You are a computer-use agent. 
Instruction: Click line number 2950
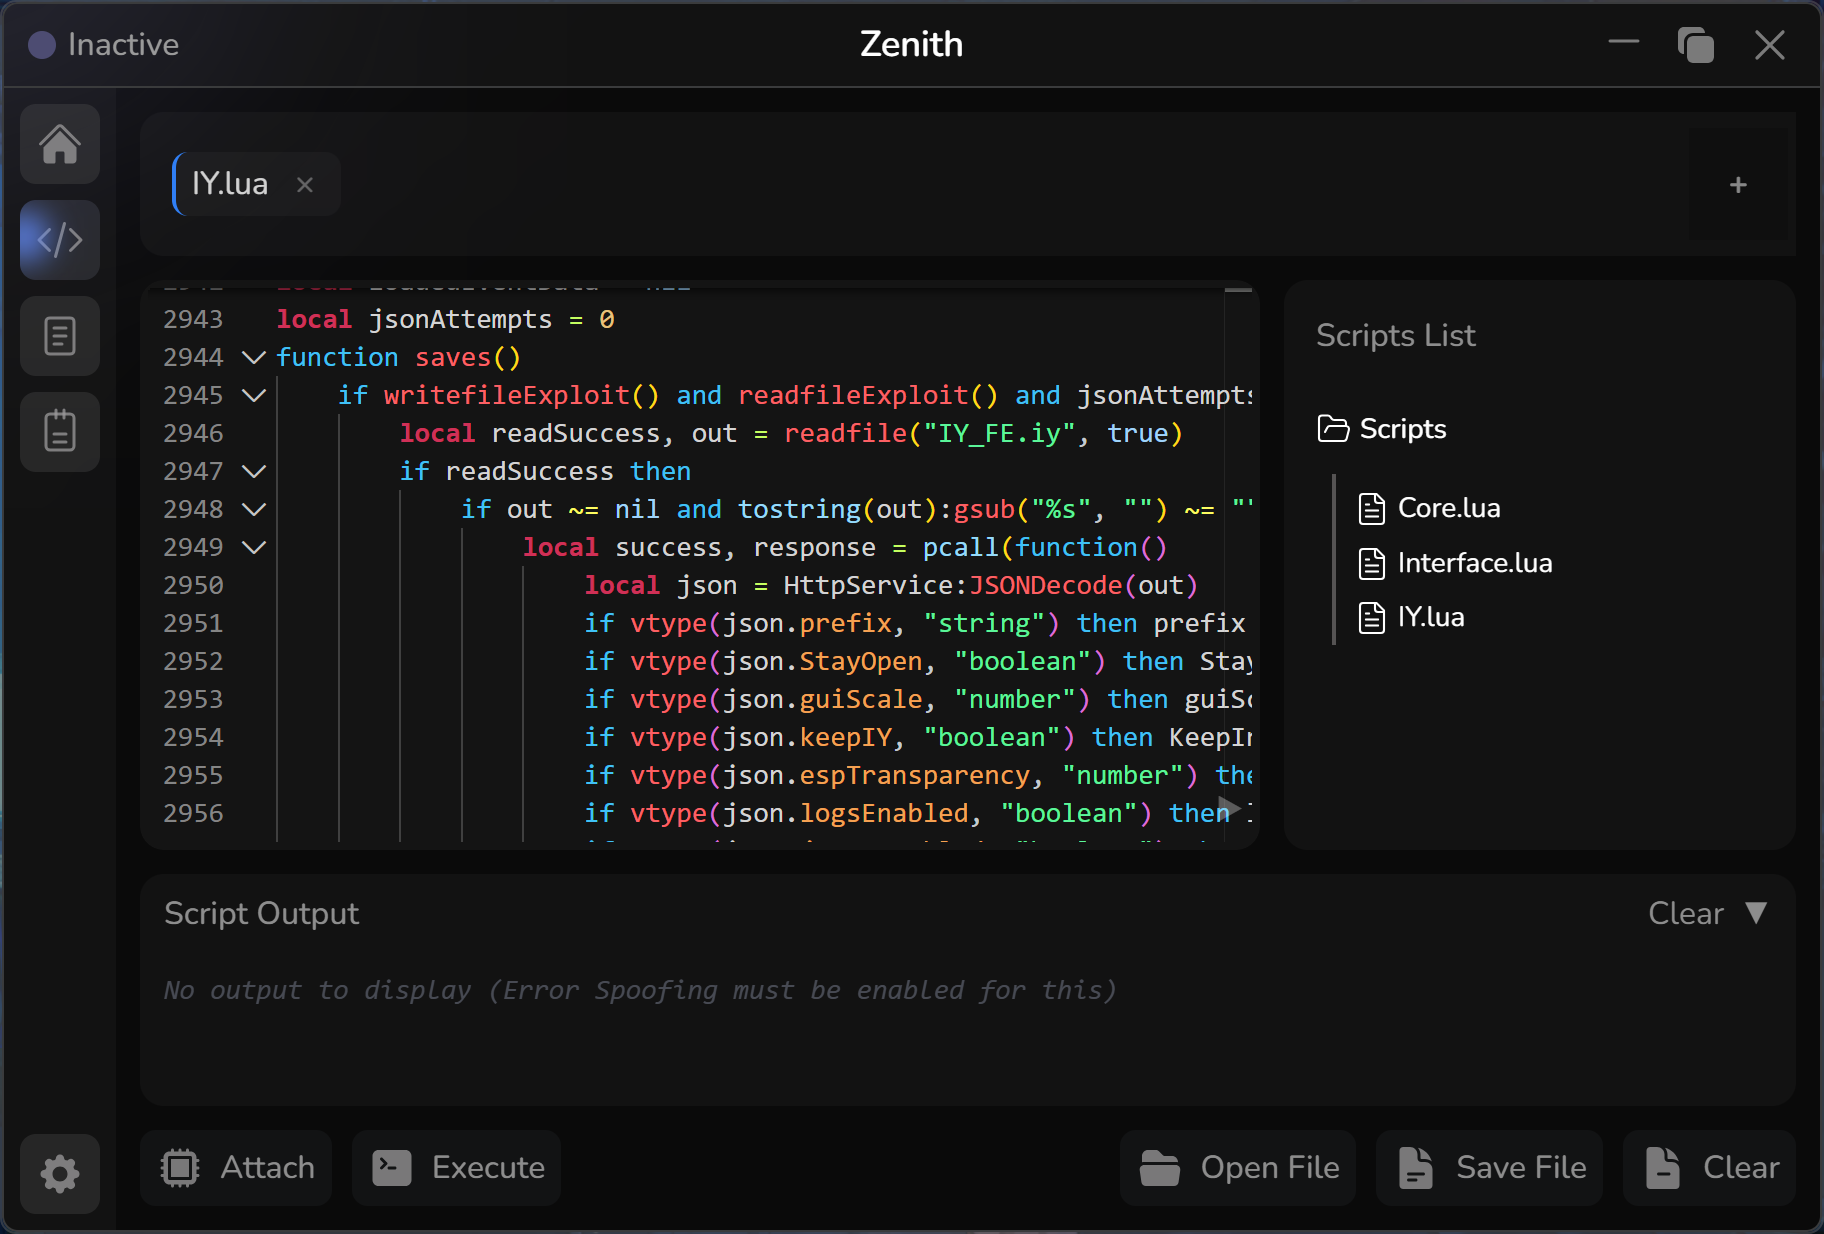[193, 585]
